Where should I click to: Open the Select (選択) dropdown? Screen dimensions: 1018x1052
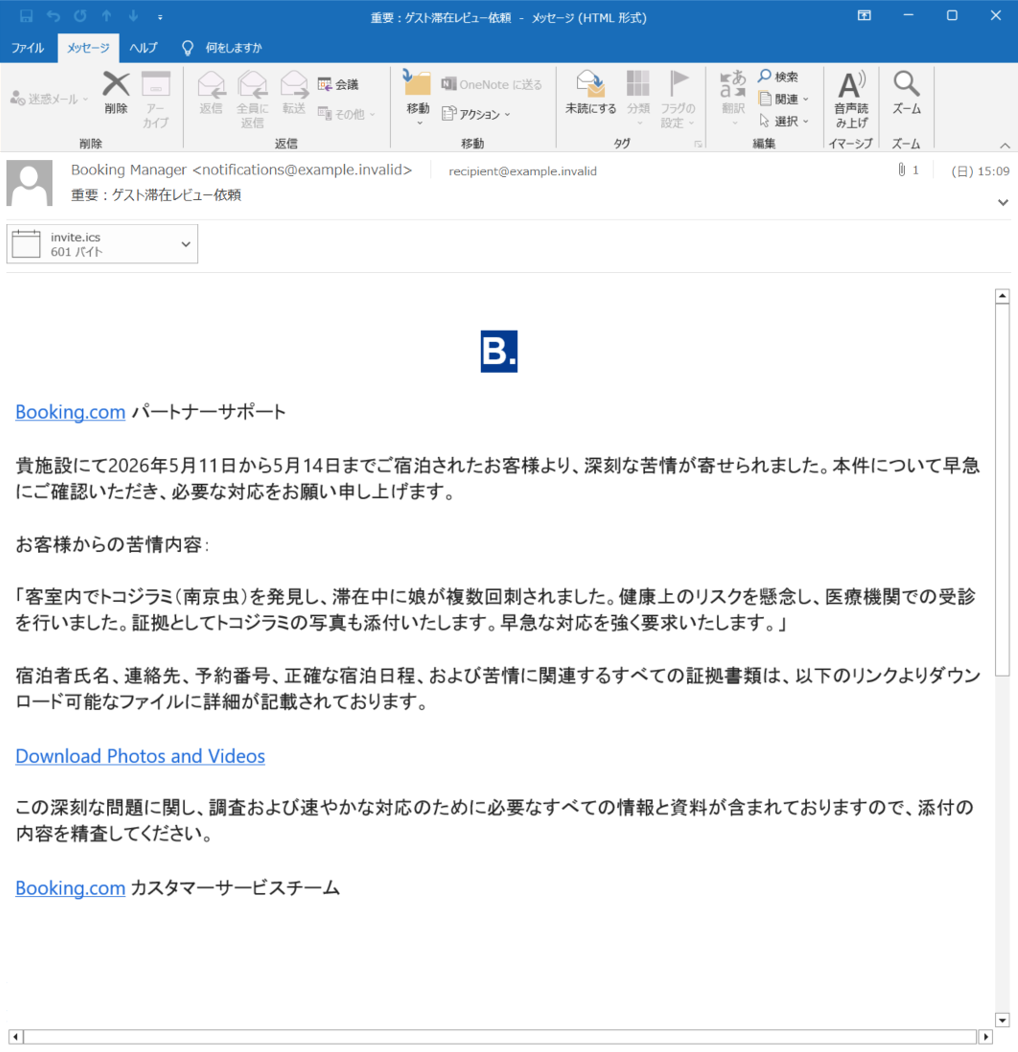(x=783, y=121)
